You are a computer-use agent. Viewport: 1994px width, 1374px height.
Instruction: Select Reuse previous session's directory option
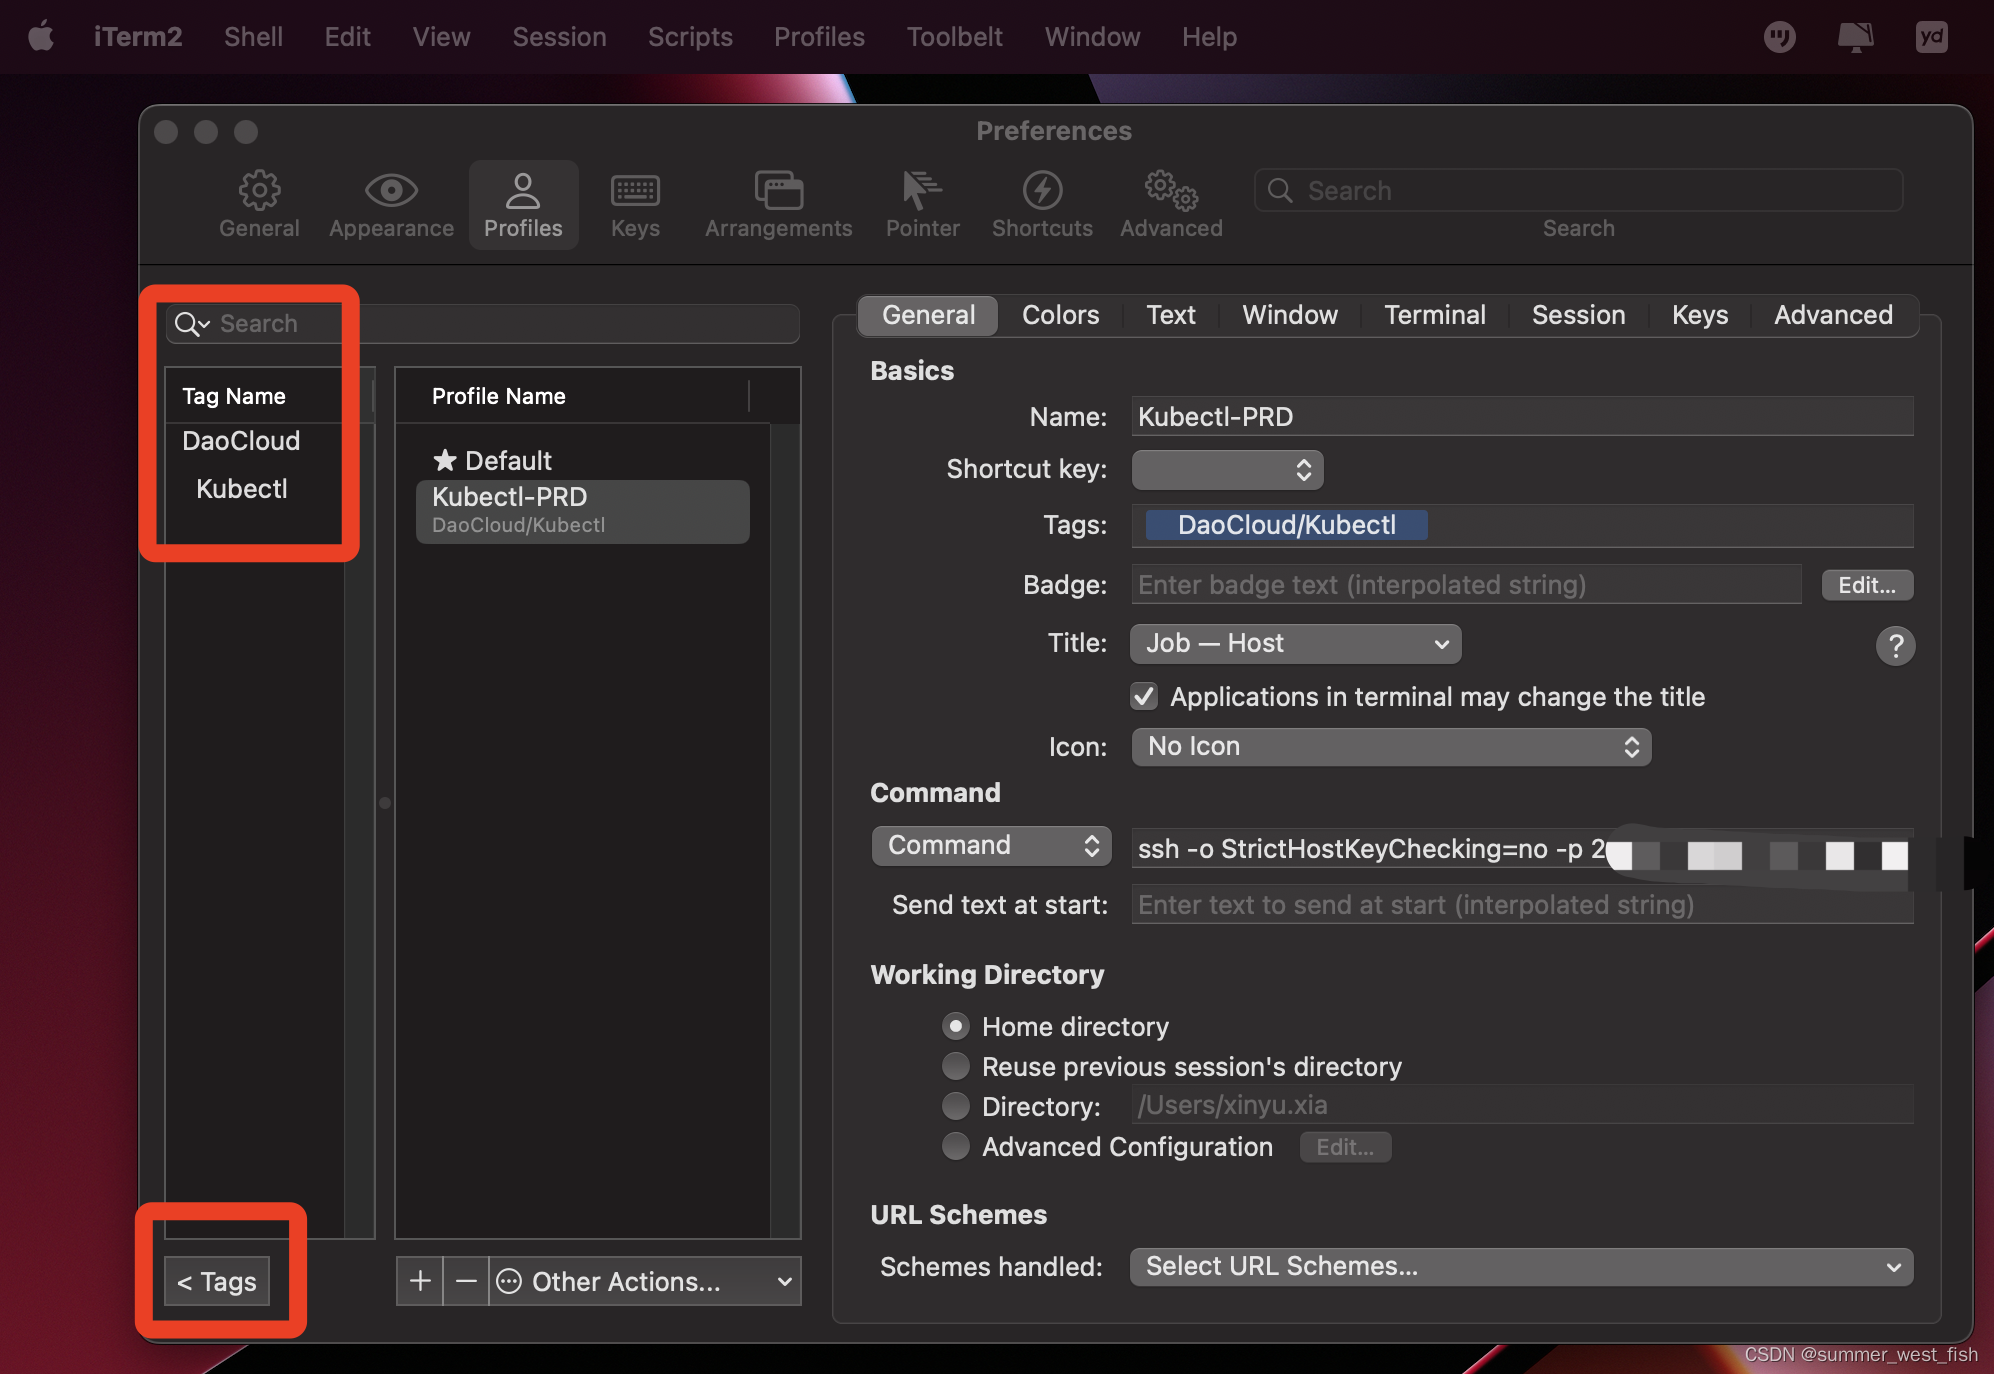tap(956, 1066)
